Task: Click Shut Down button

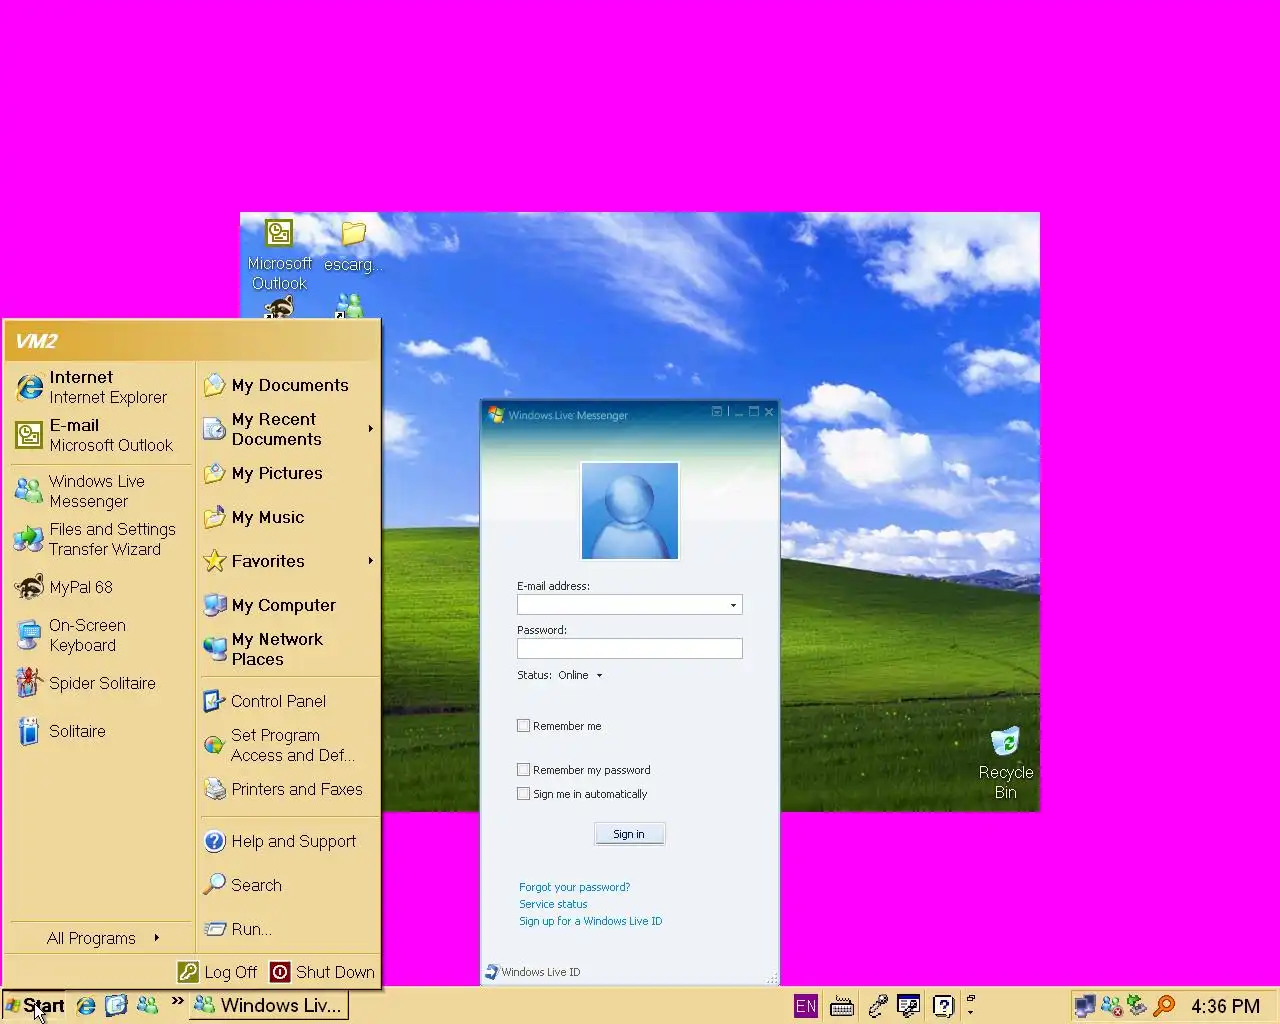Action: 323,972
